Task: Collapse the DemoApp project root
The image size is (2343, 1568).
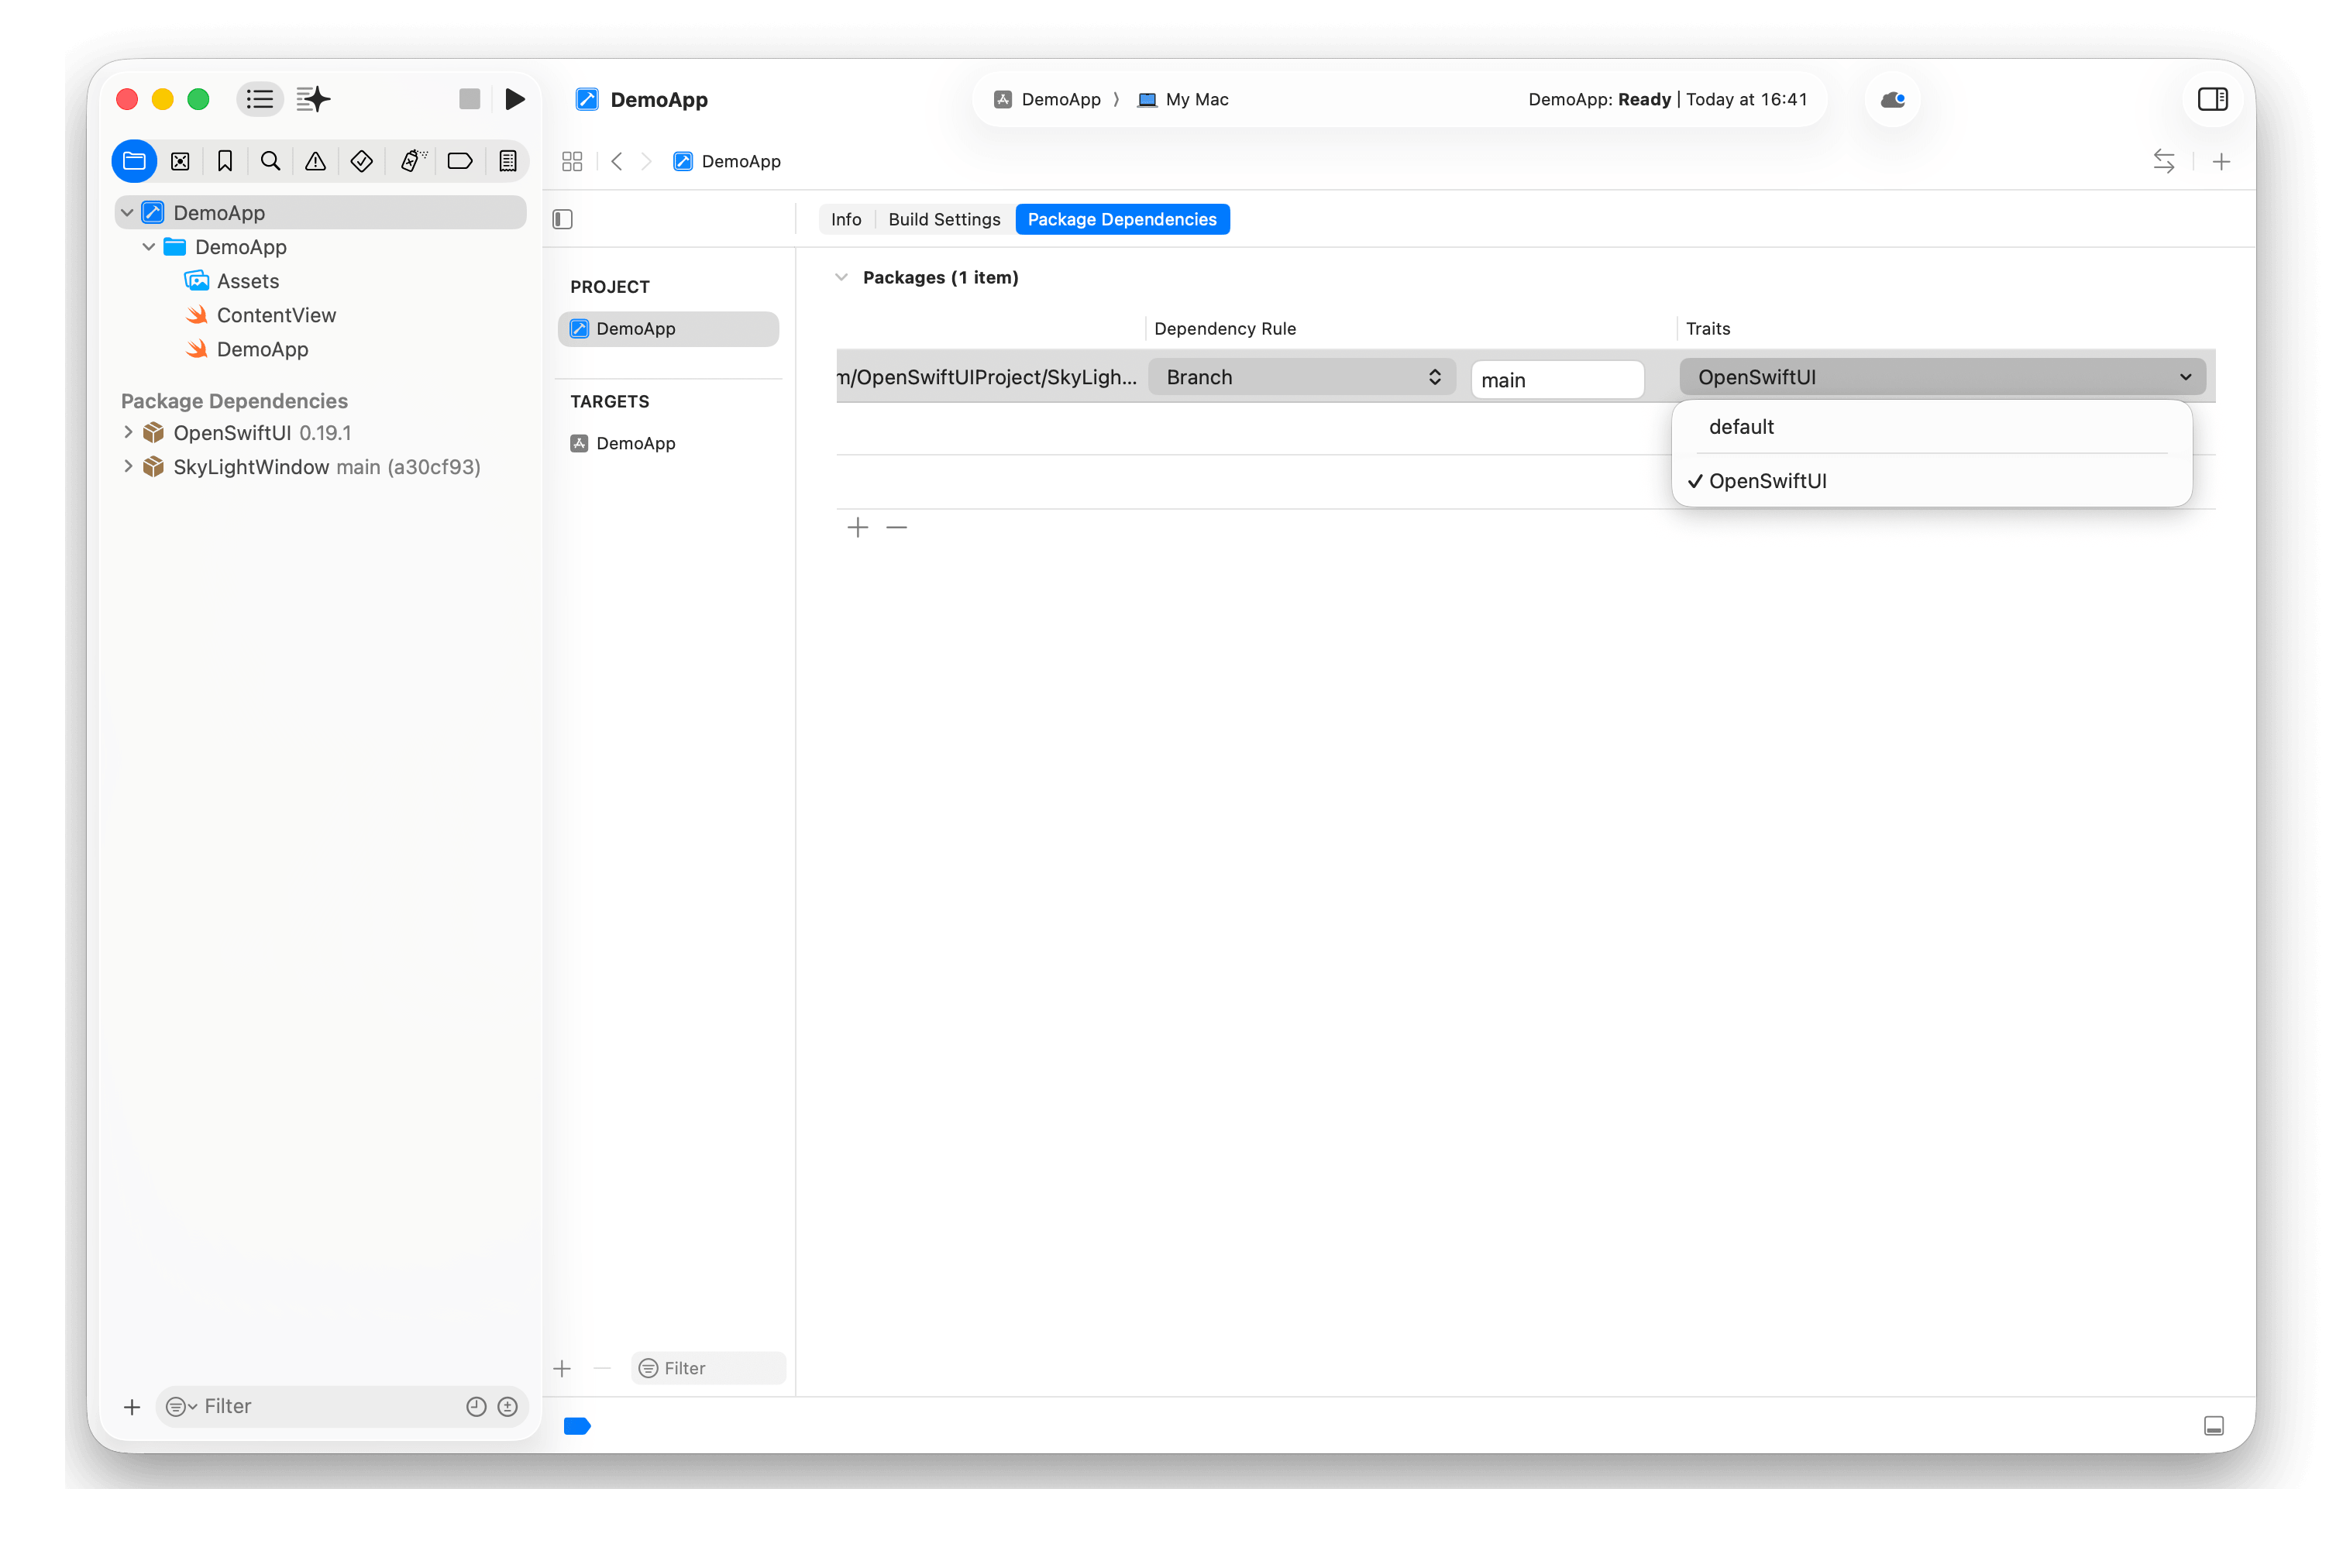Action: tap(127, 213)
